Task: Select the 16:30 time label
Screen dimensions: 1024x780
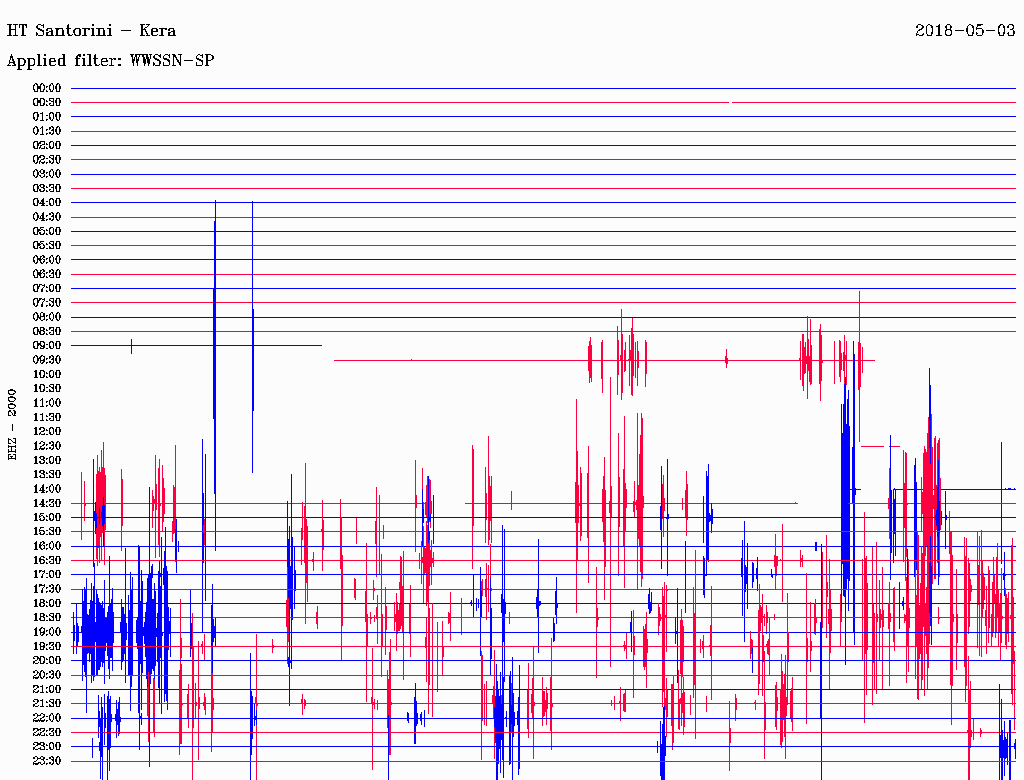Action: point(47,561)
